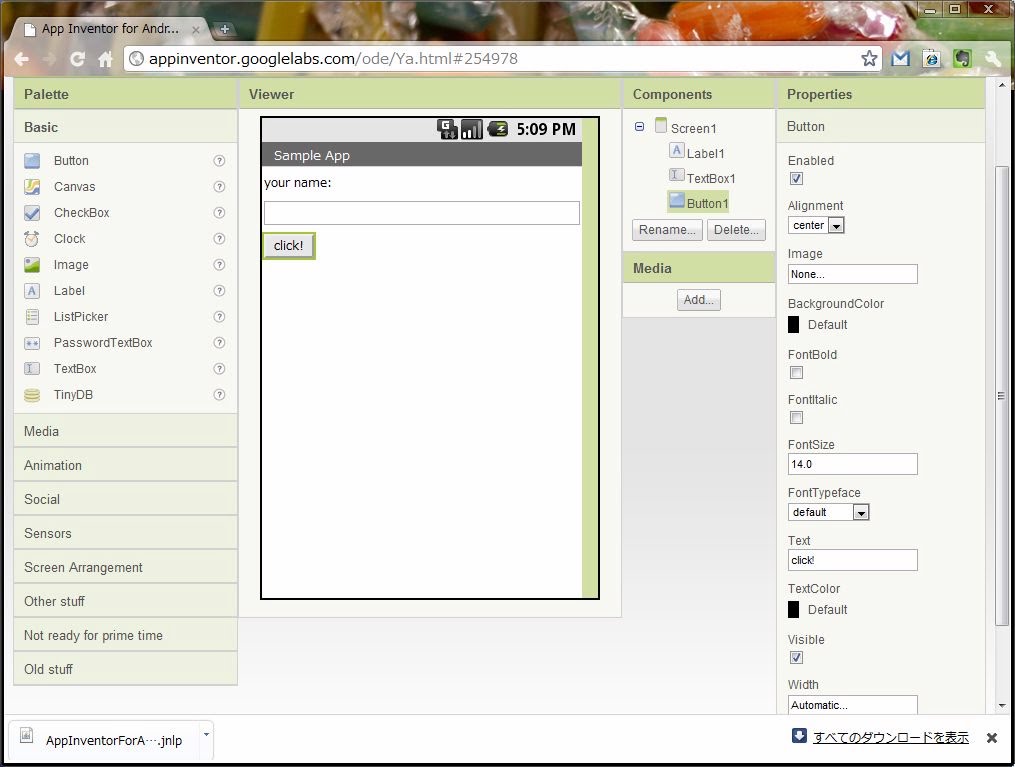This screenshot has width=1015, height=767.
Task: Click the Gmail icon in browser toolbar
Action: [x=901, y=59]
